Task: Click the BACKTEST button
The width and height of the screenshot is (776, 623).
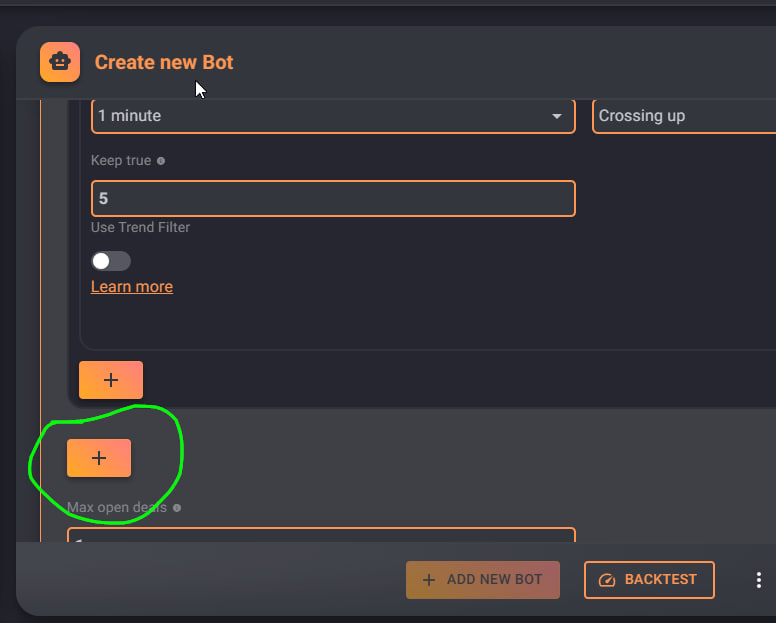Action: tap(649, 580)
